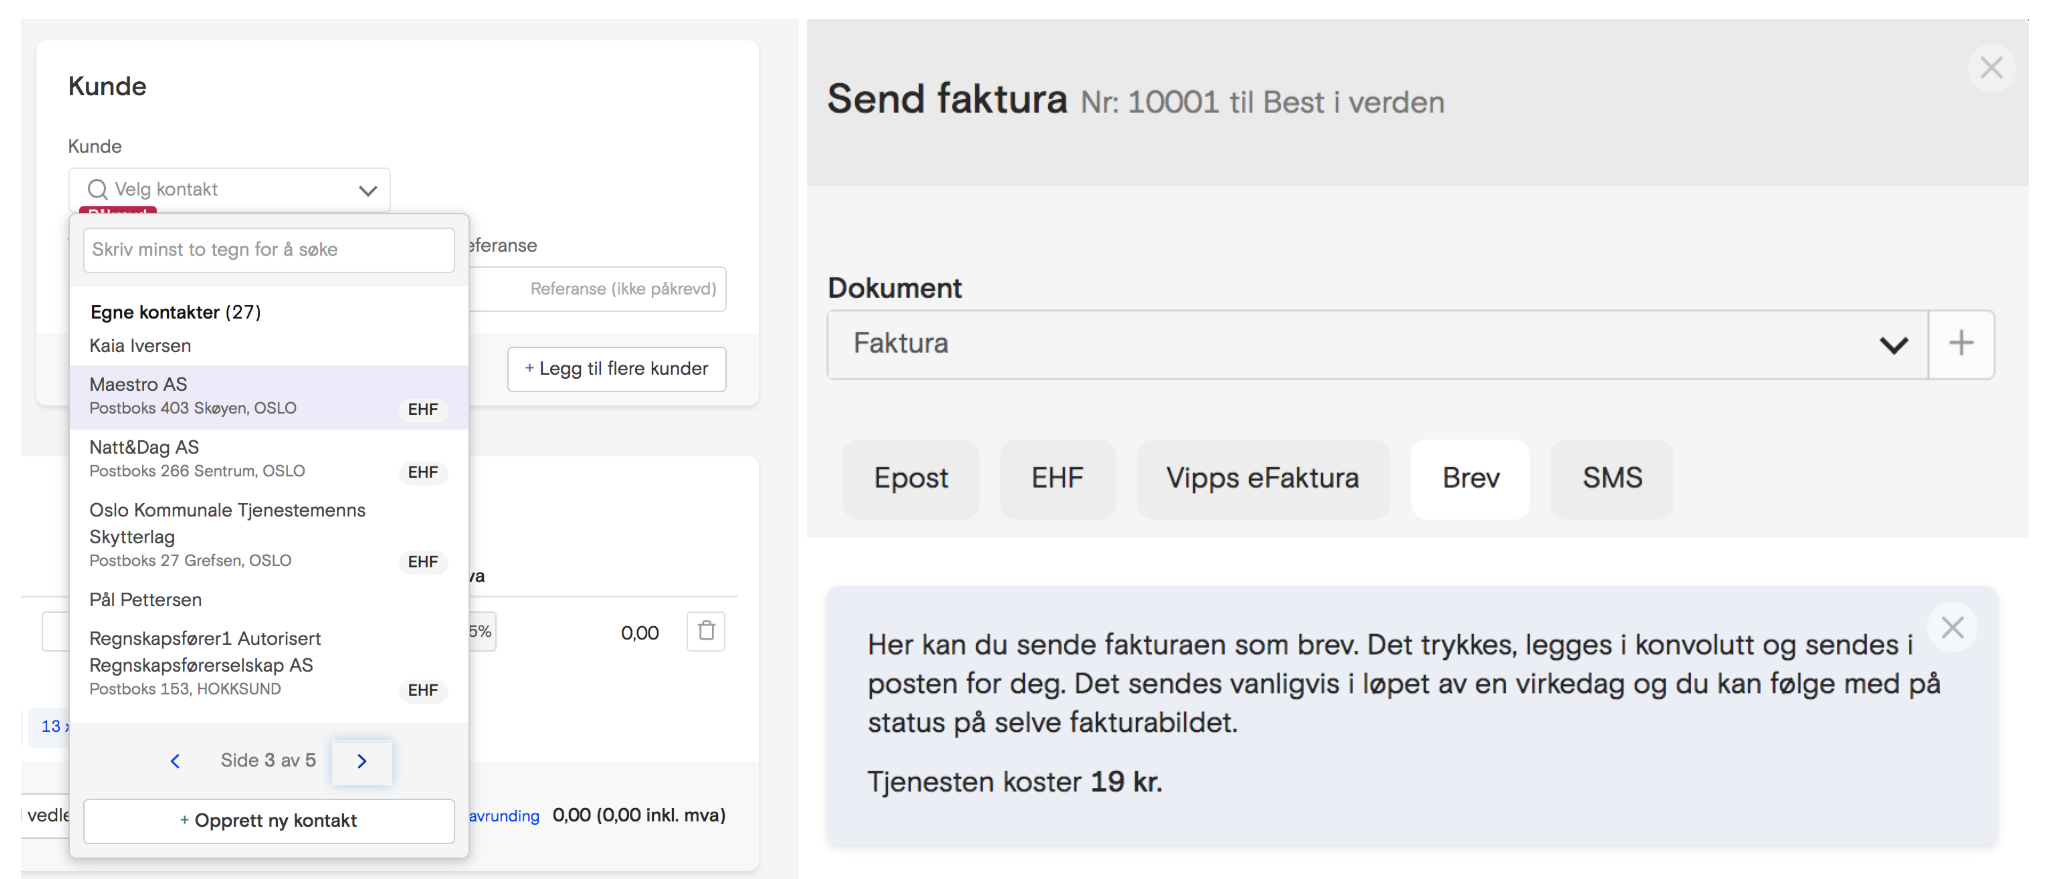Viewport: 2053px width, 879px height.
Task: Open the Velg kontakt dropdown chevron
Action: [367, 190]
